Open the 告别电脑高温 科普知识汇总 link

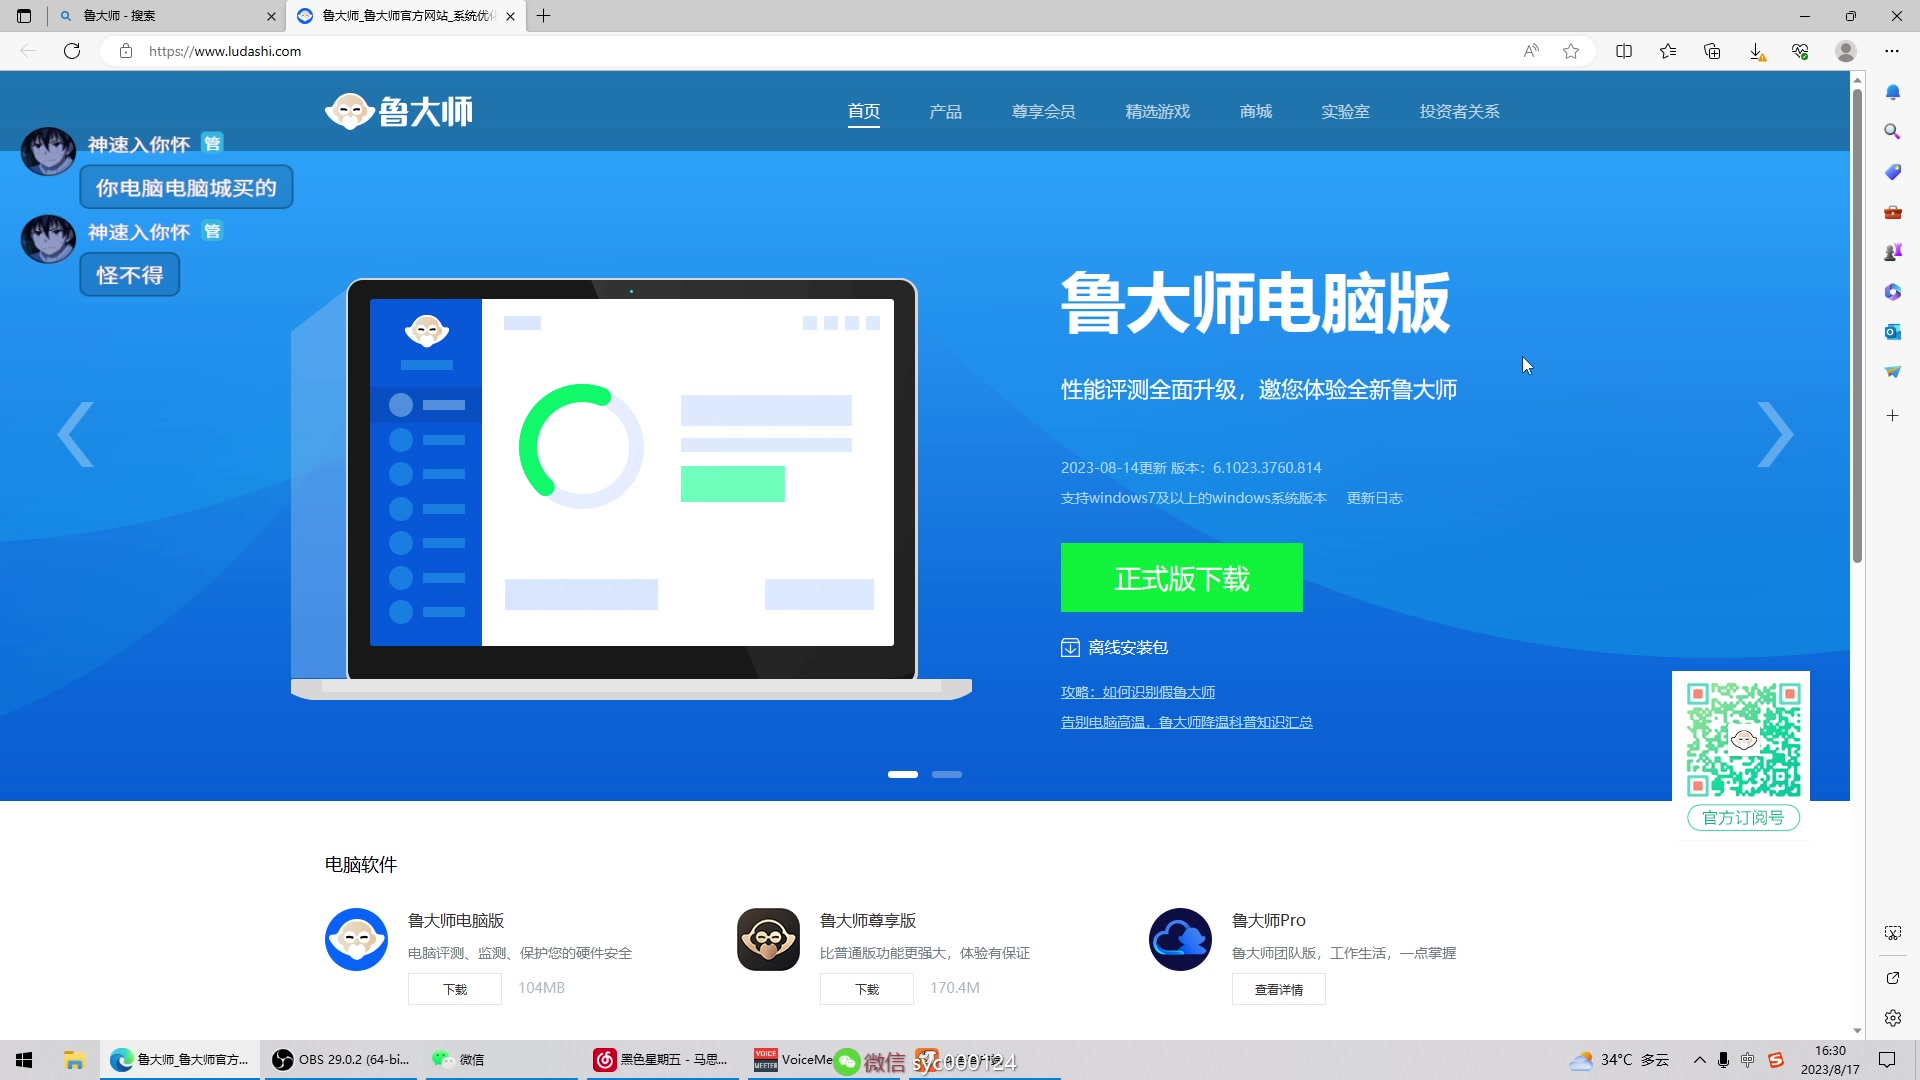(x=1186, y=722)
